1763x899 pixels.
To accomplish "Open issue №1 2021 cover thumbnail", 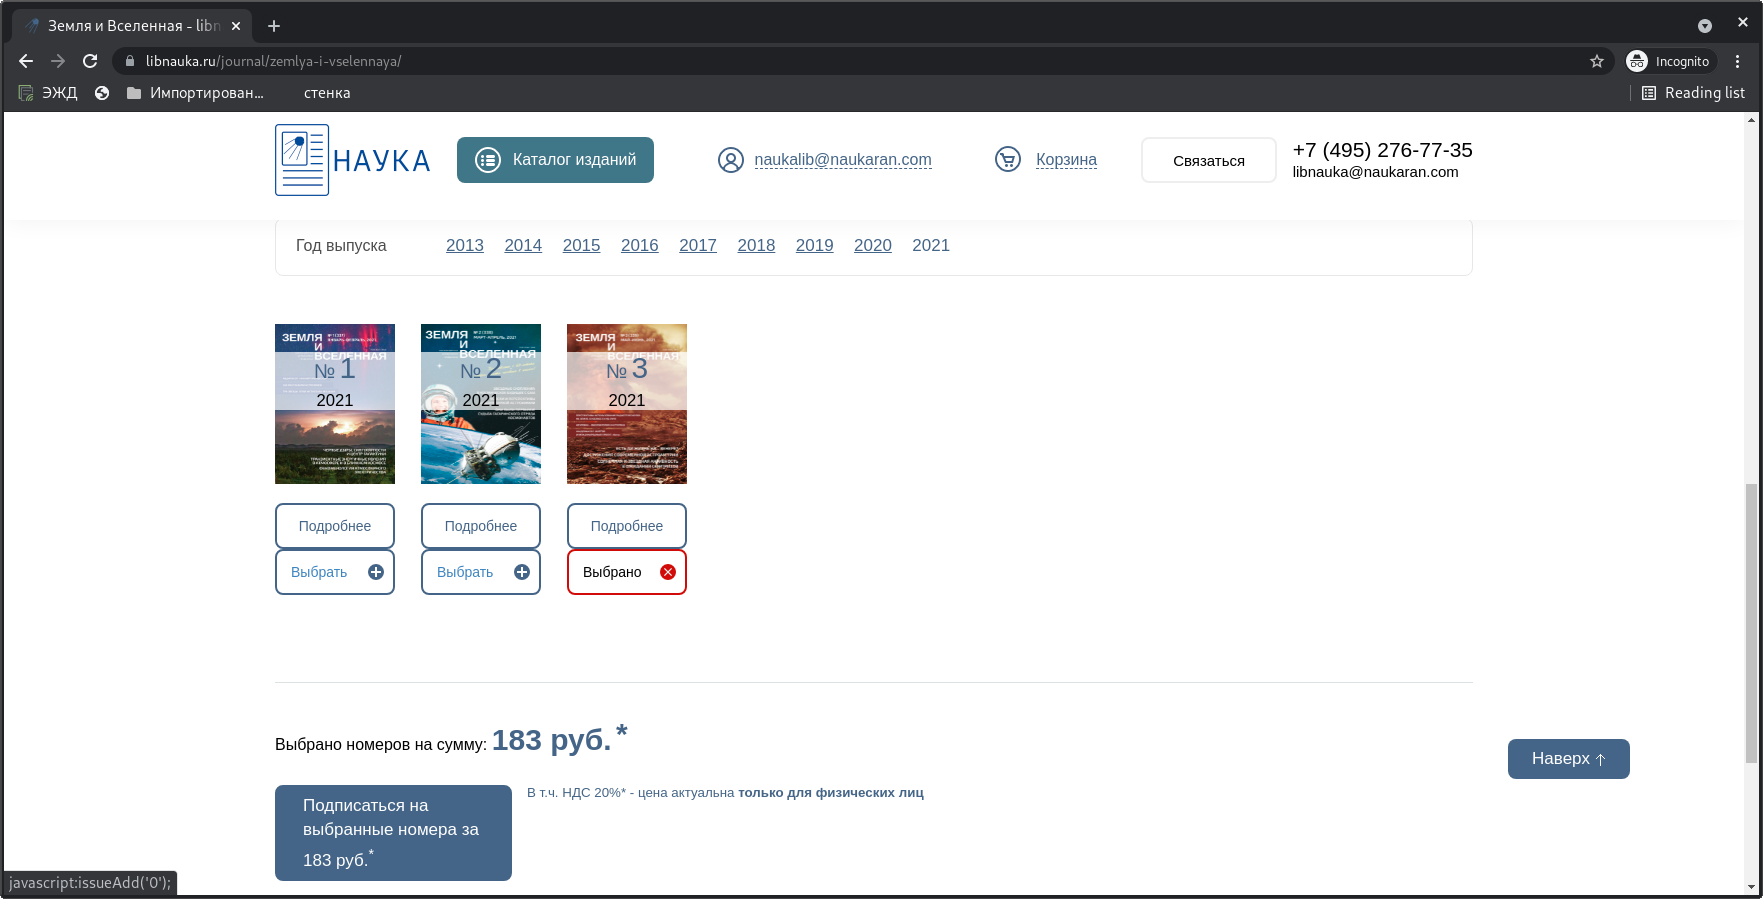I will [335, 404].
